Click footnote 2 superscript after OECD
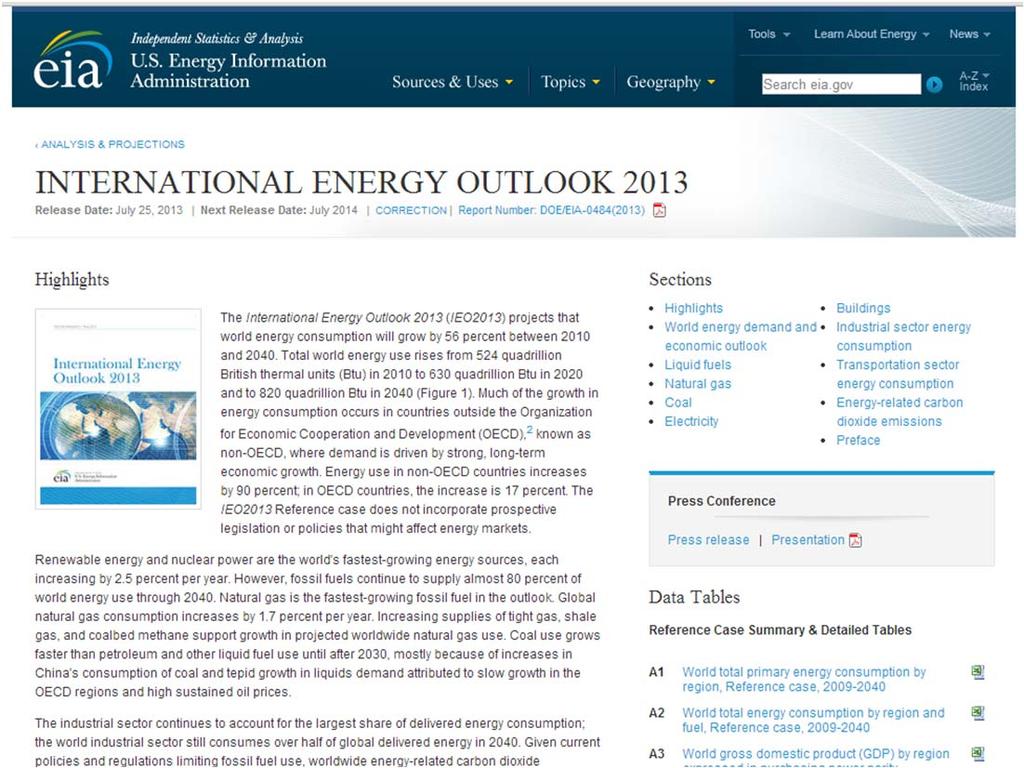The width and height of the screenshot is (1024, 768). (x=530, y=430)
